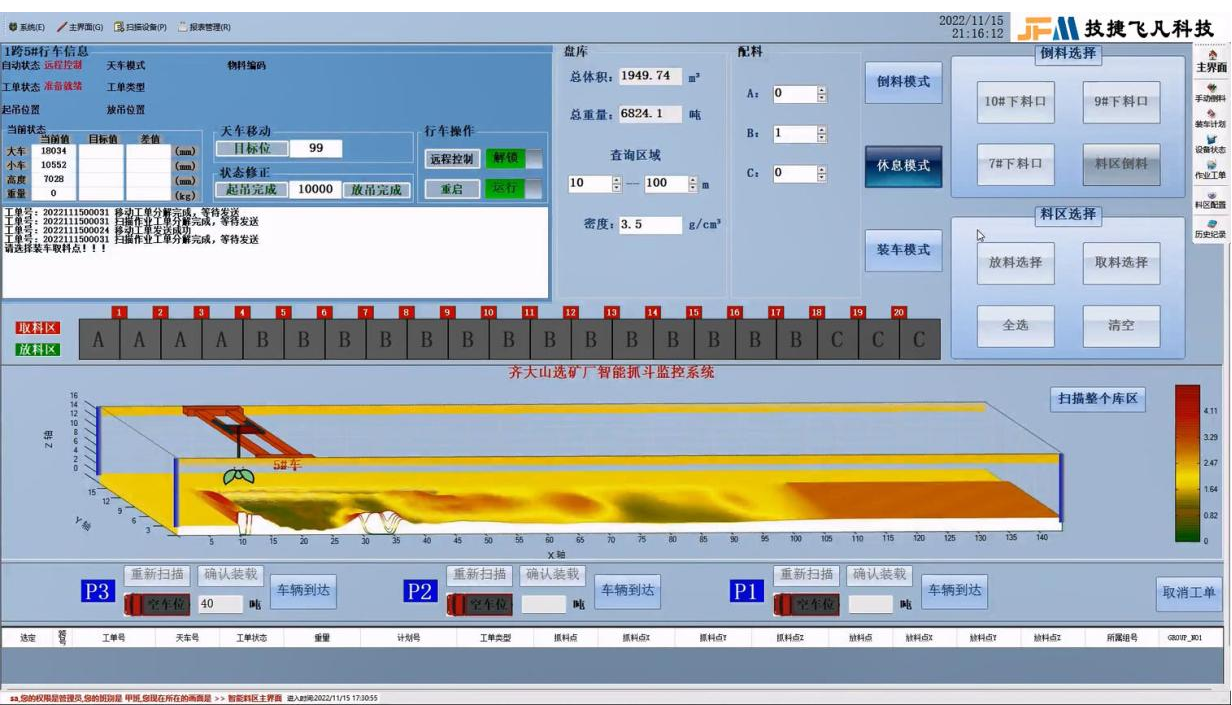The height and width of the screenshot is (705, 1232).
Task: Activate 休息模式
Action: [x=903, y=166]
